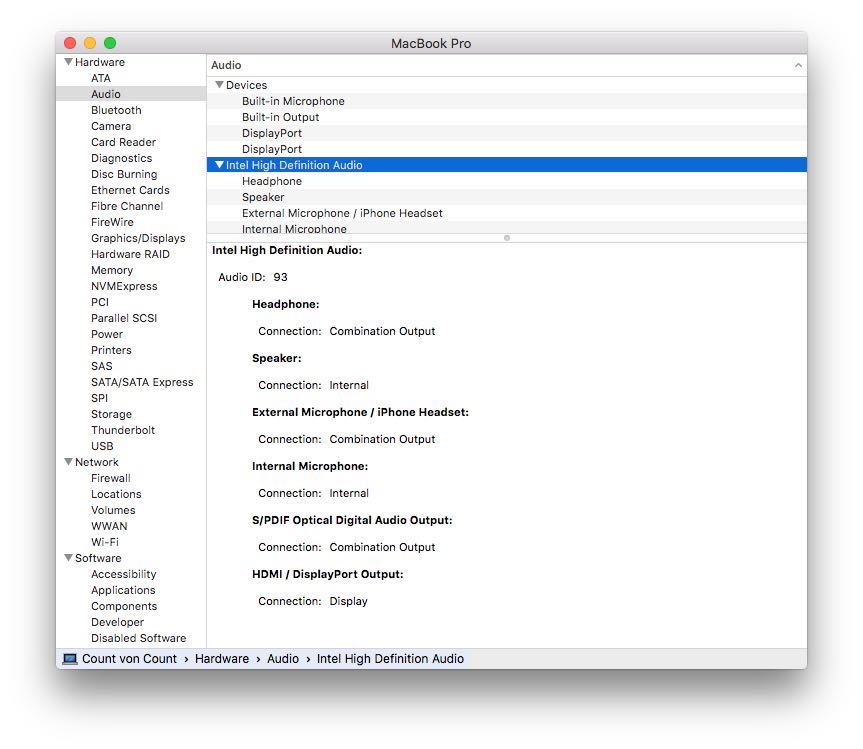The width and height of the screenshot is (863, 749).
Task: Open the Memory section
Action: (112, 270)
